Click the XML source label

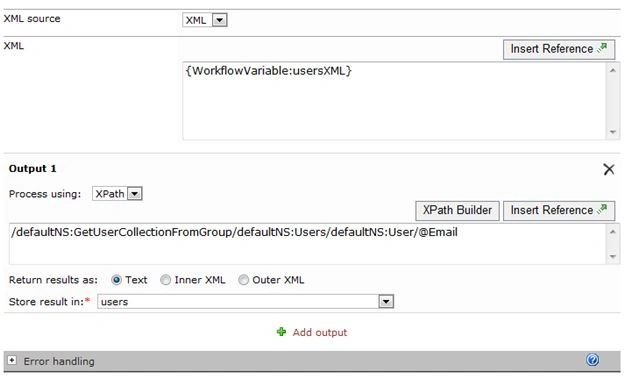pyautogui.click(x=32, y=19)
